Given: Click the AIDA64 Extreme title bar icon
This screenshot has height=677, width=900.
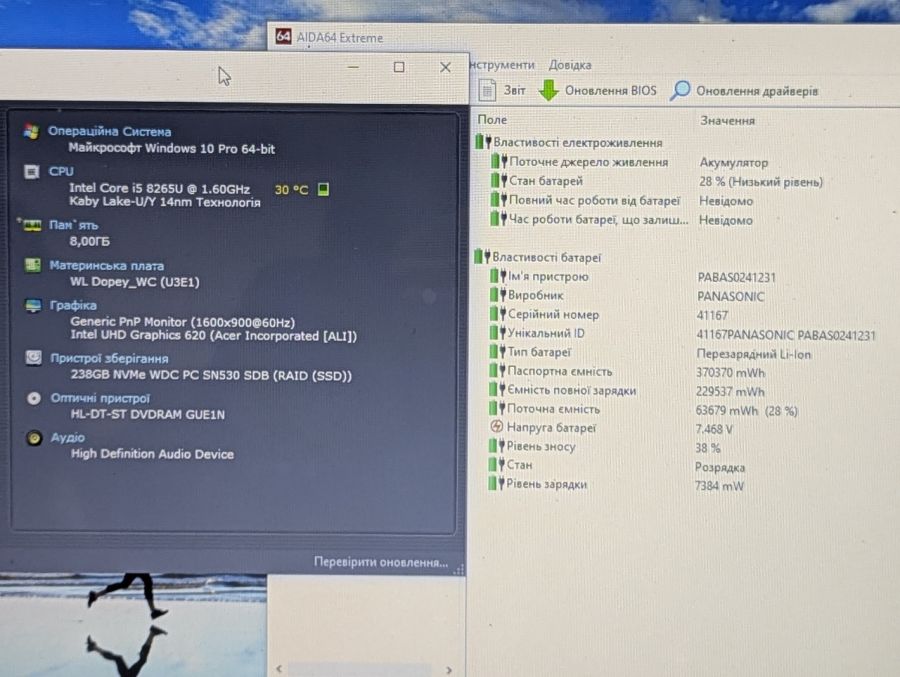Looking at the screenshot, I should (283, 37).
